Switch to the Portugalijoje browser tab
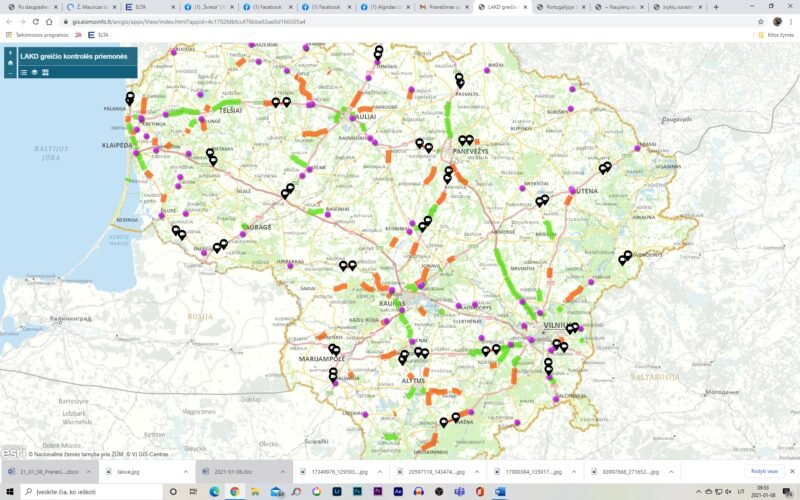Image resolution: width=800 pixels, height=500 pixels. point(559,7)
